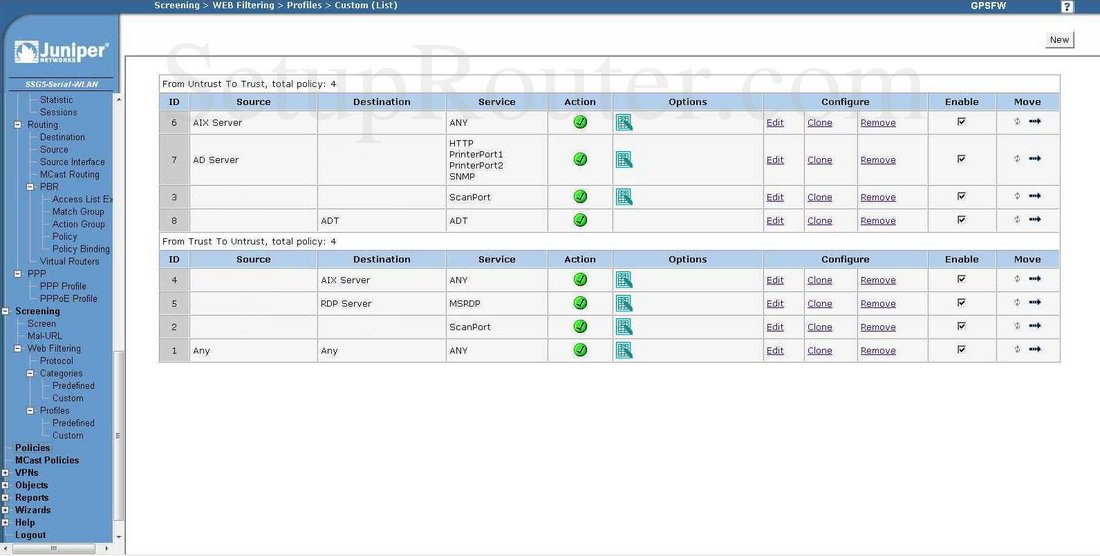Click move arrow for policy ID 4
Image resolution: width=1100 pixels, height=556 pixels.
click(x=1035, y=279)
